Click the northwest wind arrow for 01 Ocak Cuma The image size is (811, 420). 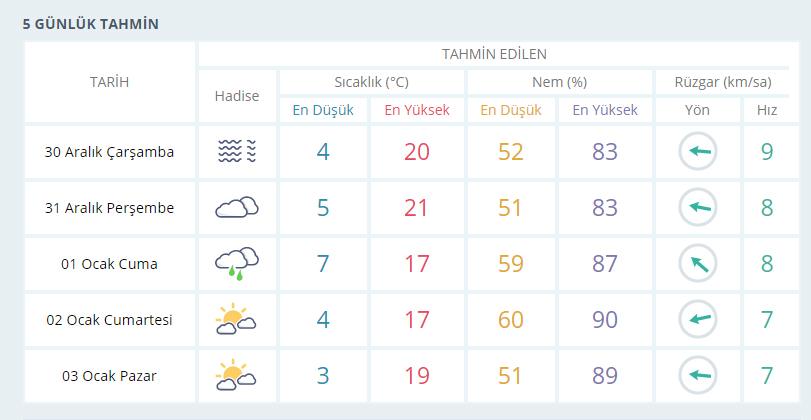click(x=697, y=264)
